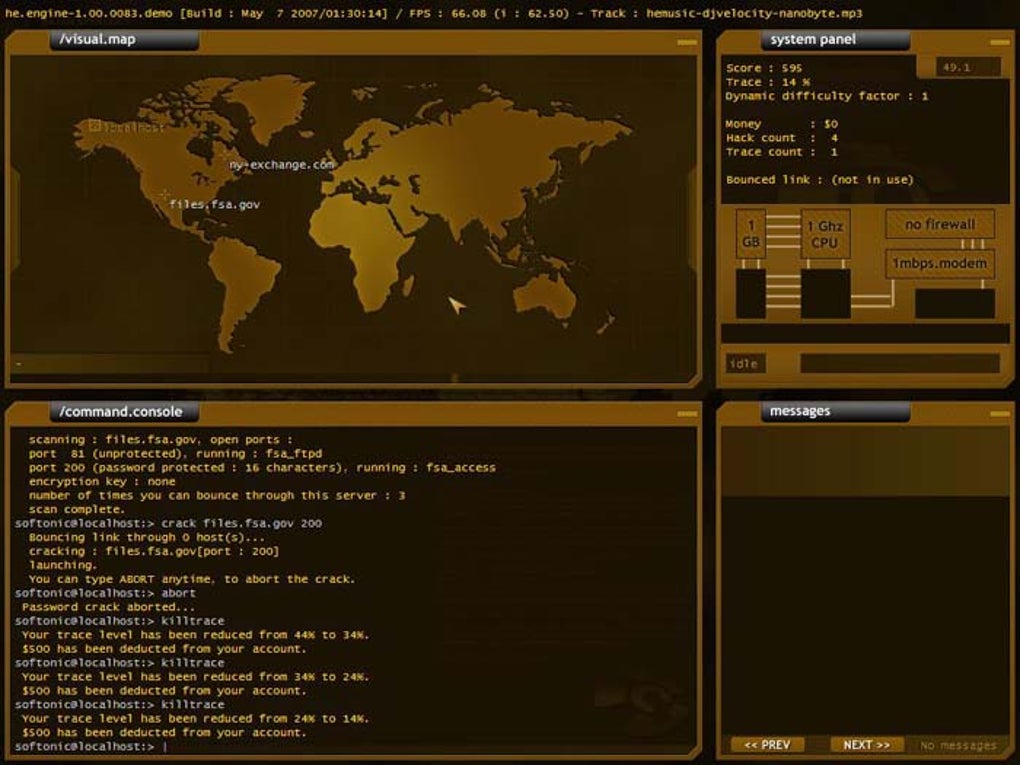1020x765 pixels.
Task: Select the /visual.map title tab
Action: pyautogui.click(x=124, y=40)
